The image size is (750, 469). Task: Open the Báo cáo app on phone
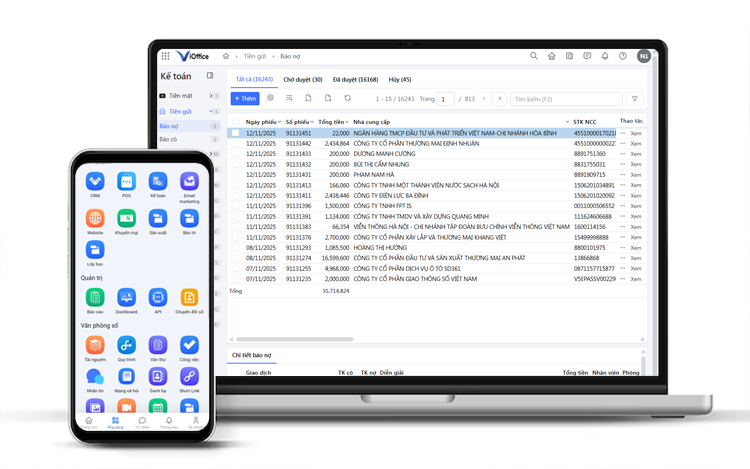pos(95,297)
